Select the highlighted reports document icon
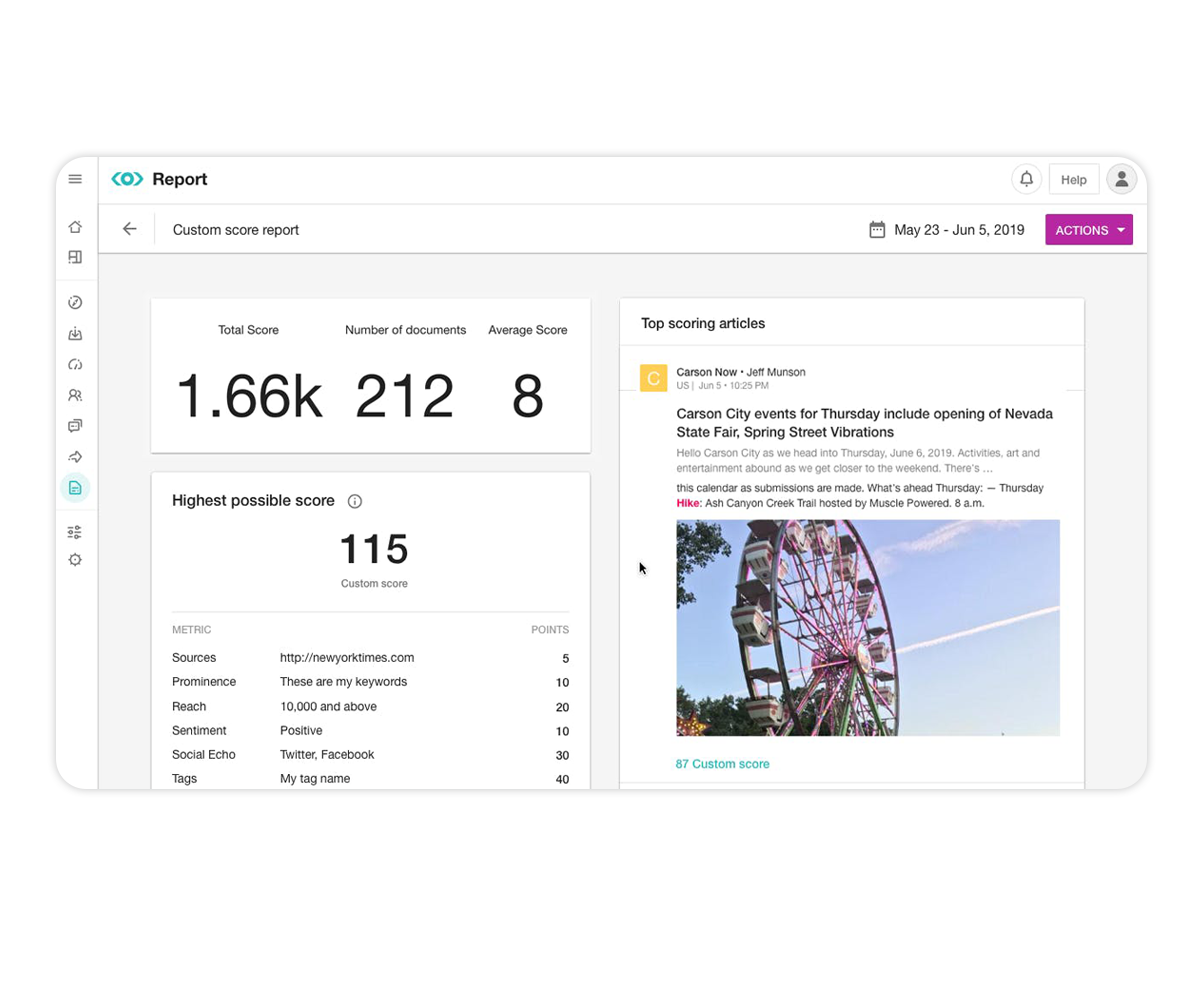Viewport: 1200px width, 990px height. pyautogui.click(x=75, y=487)
